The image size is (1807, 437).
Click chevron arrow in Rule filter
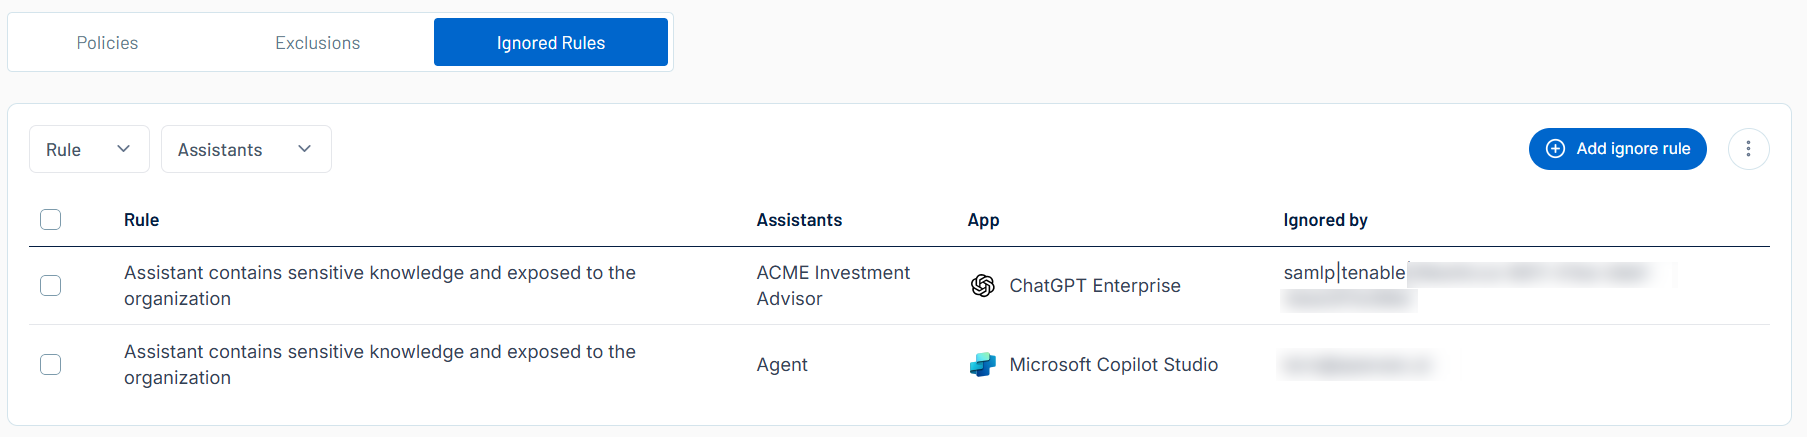[124, 149]
